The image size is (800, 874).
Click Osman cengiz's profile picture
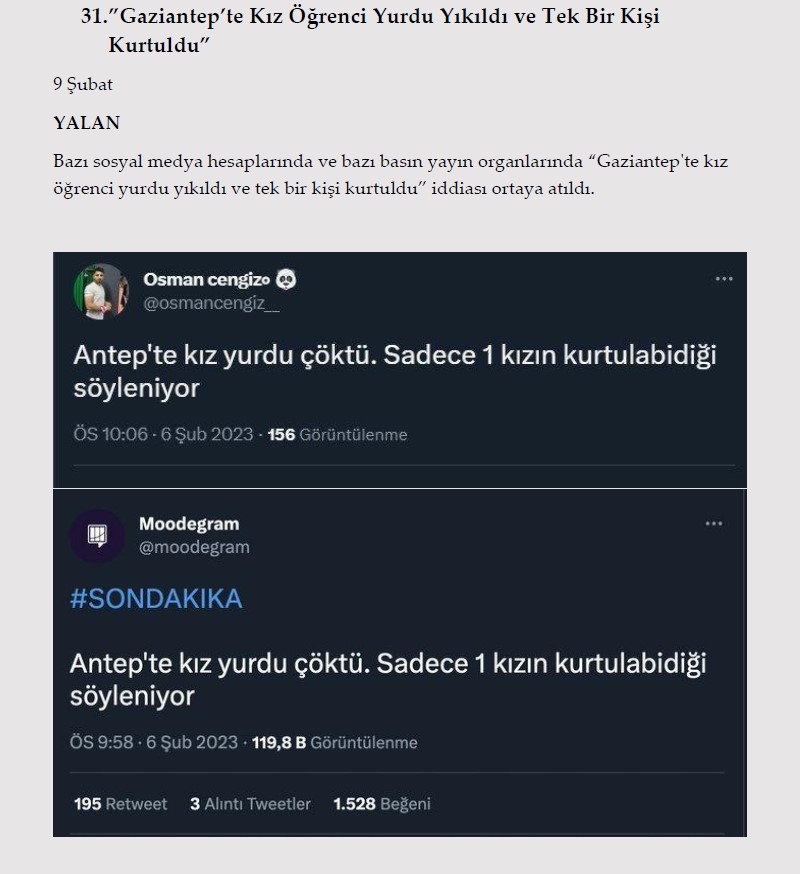(x=97, y=288)
